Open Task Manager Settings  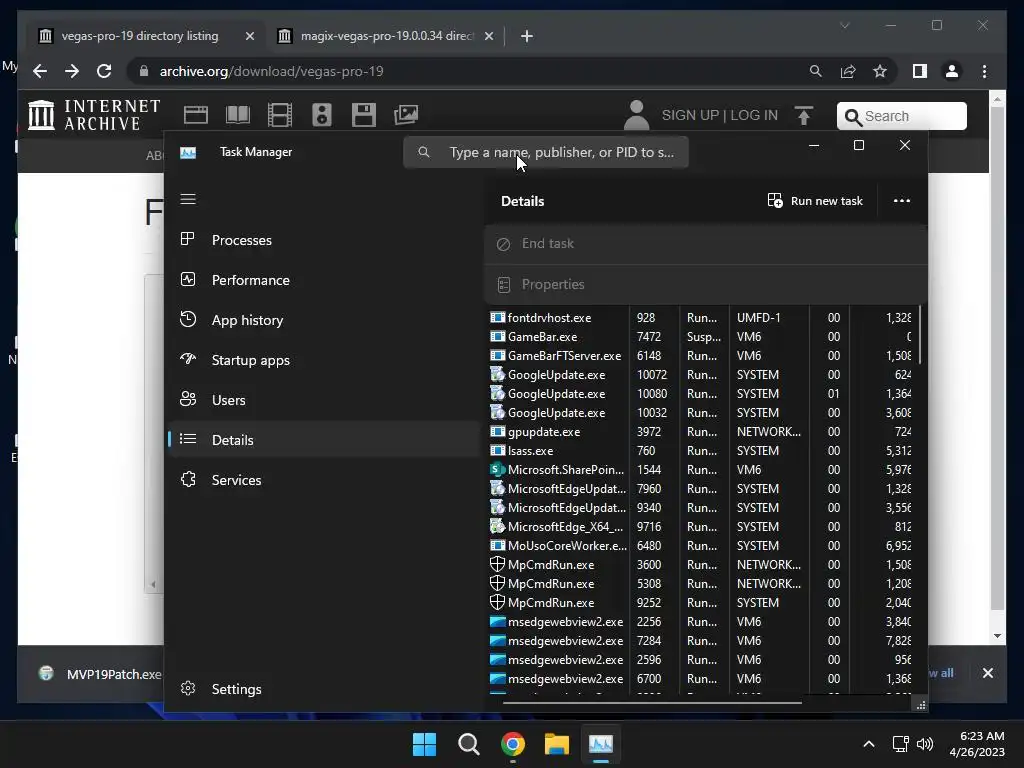[323, 689]
